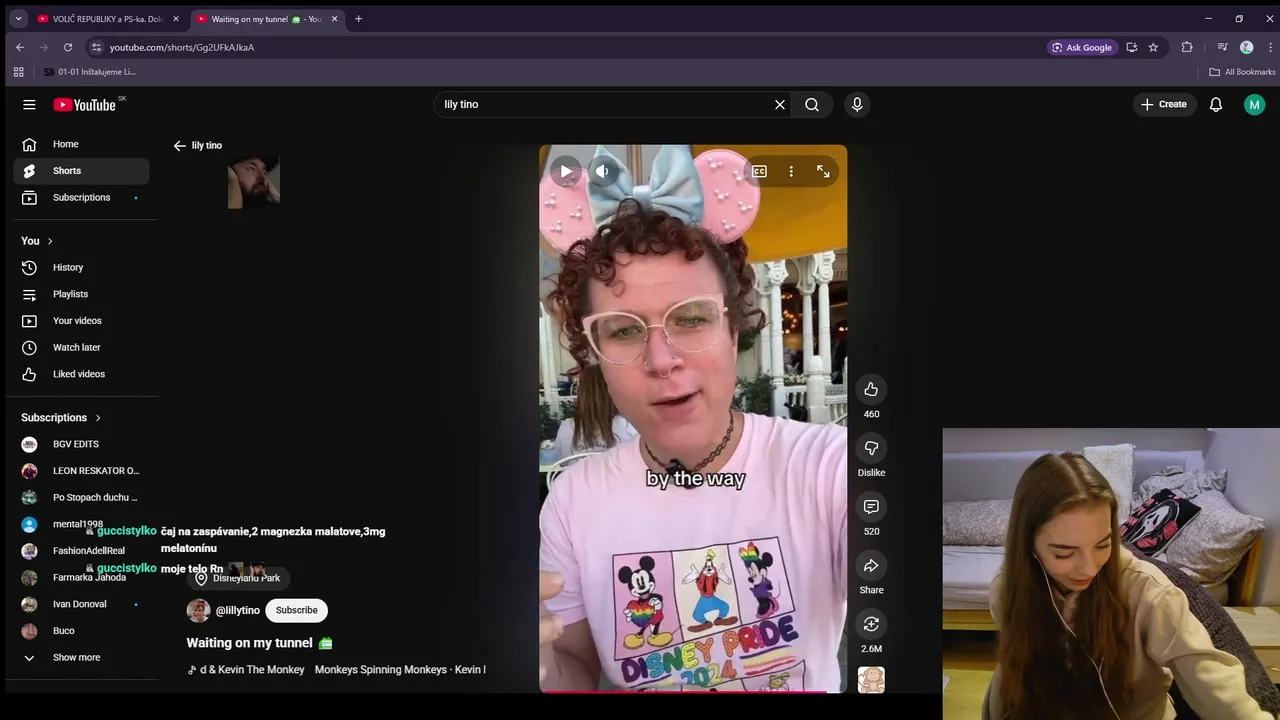The image size is (1280, 720).
Task: Click the search magnifier button
Action: click(812, 104)
